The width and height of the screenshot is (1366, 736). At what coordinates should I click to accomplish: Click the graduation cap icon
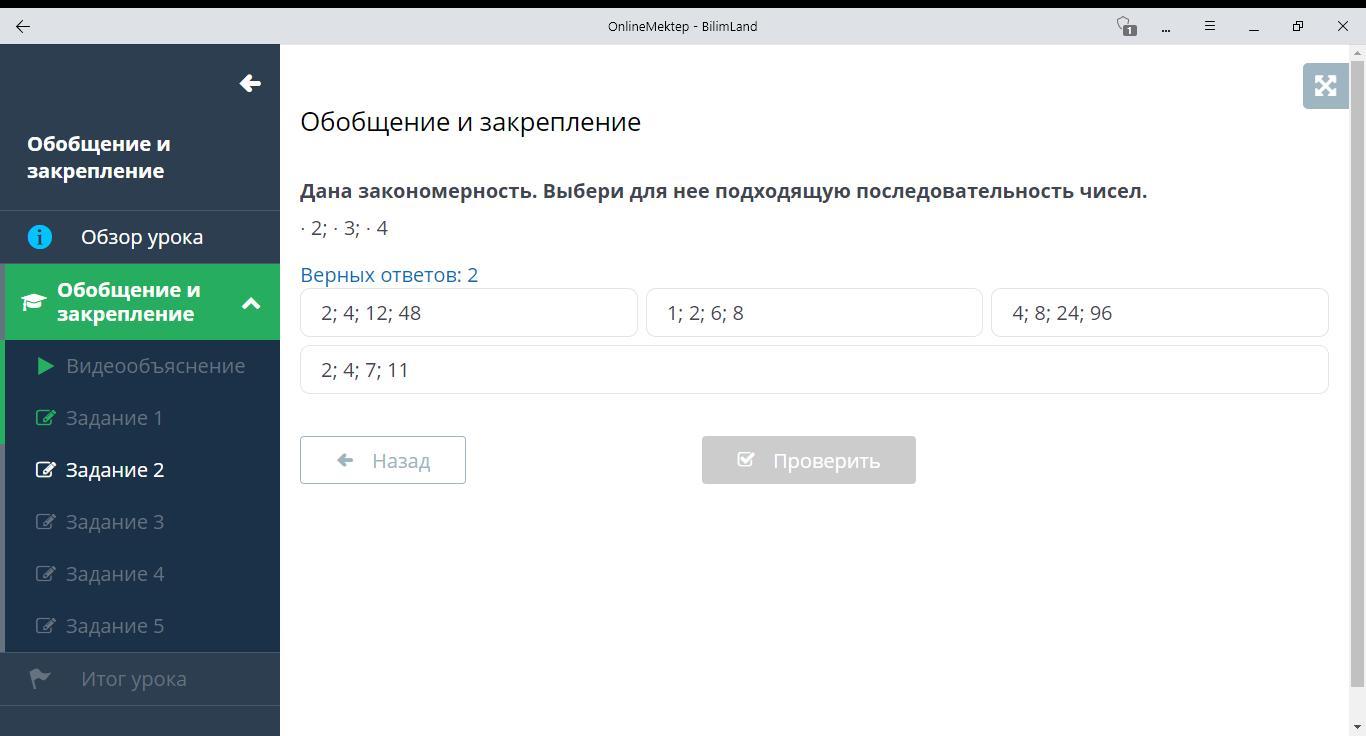click(33, 302)
